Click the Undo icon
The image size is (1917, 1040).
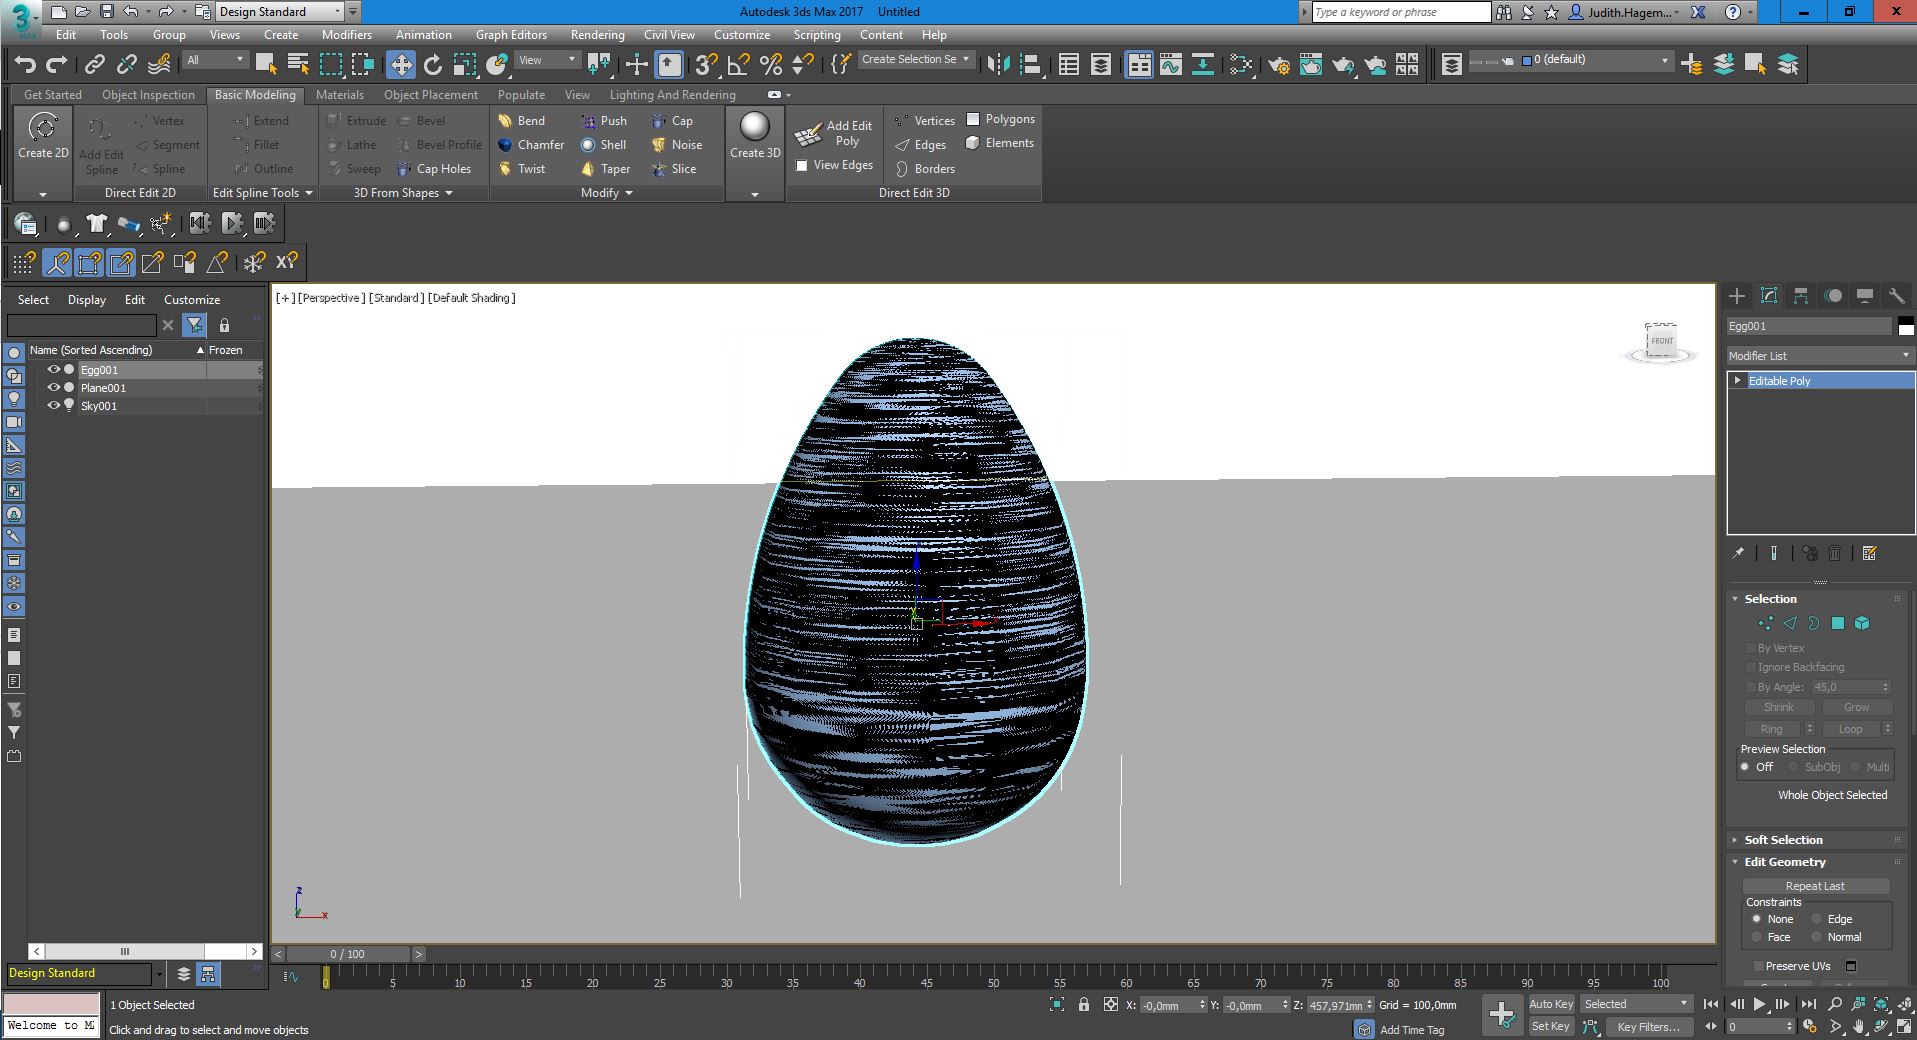24,64
